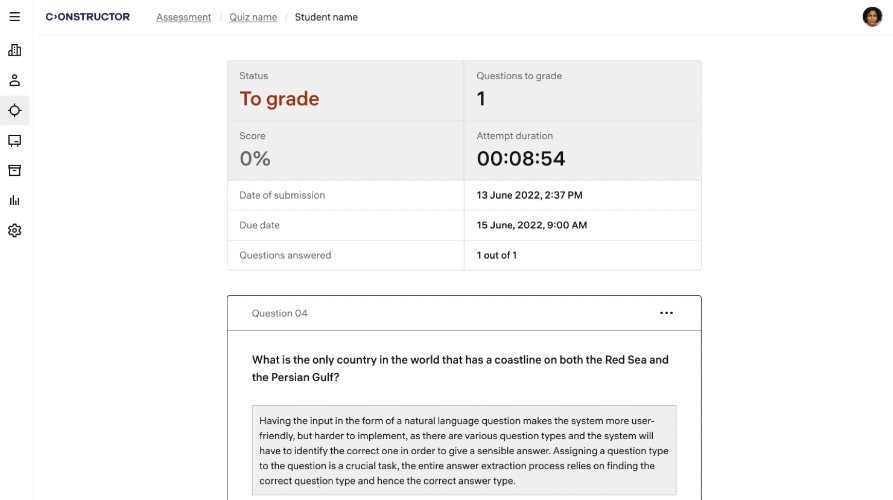
Task: Open the presentation screen sidebar icon
Action: [15, 141]
